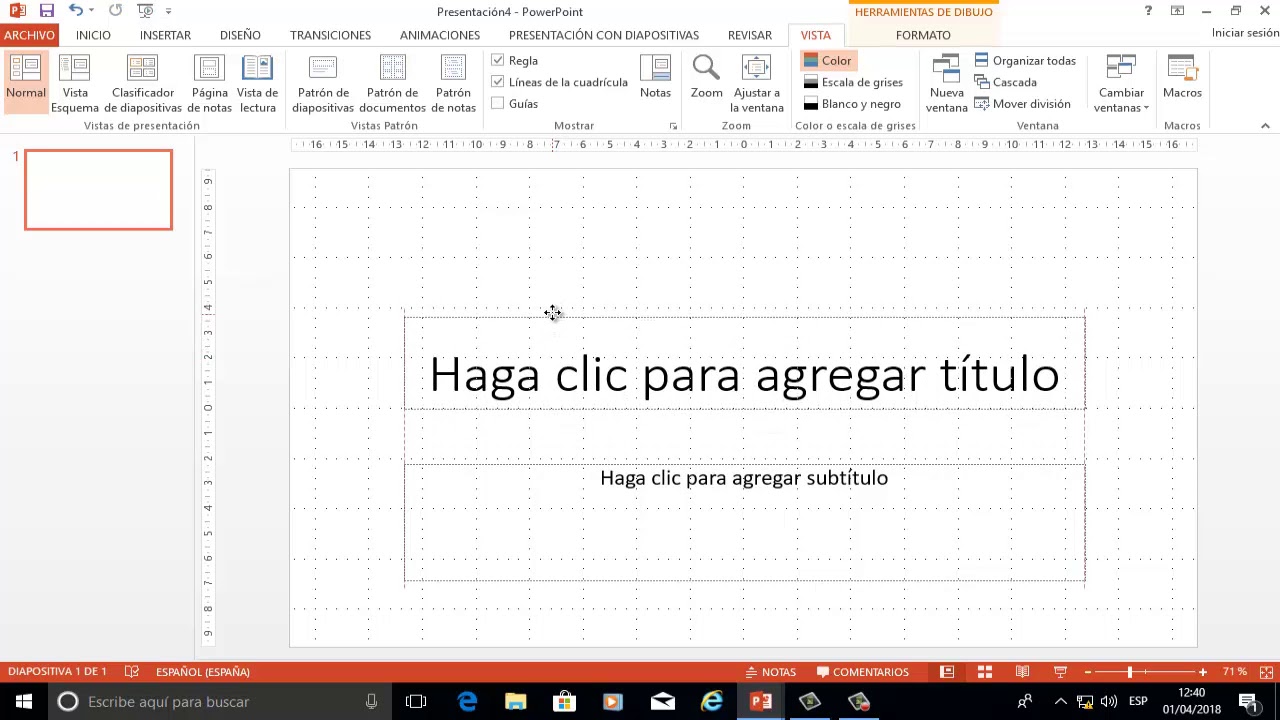The height and width of the screenshot is (720, 1280).
Task: Click Ajustar a la ventana
Action: point(756,82)
